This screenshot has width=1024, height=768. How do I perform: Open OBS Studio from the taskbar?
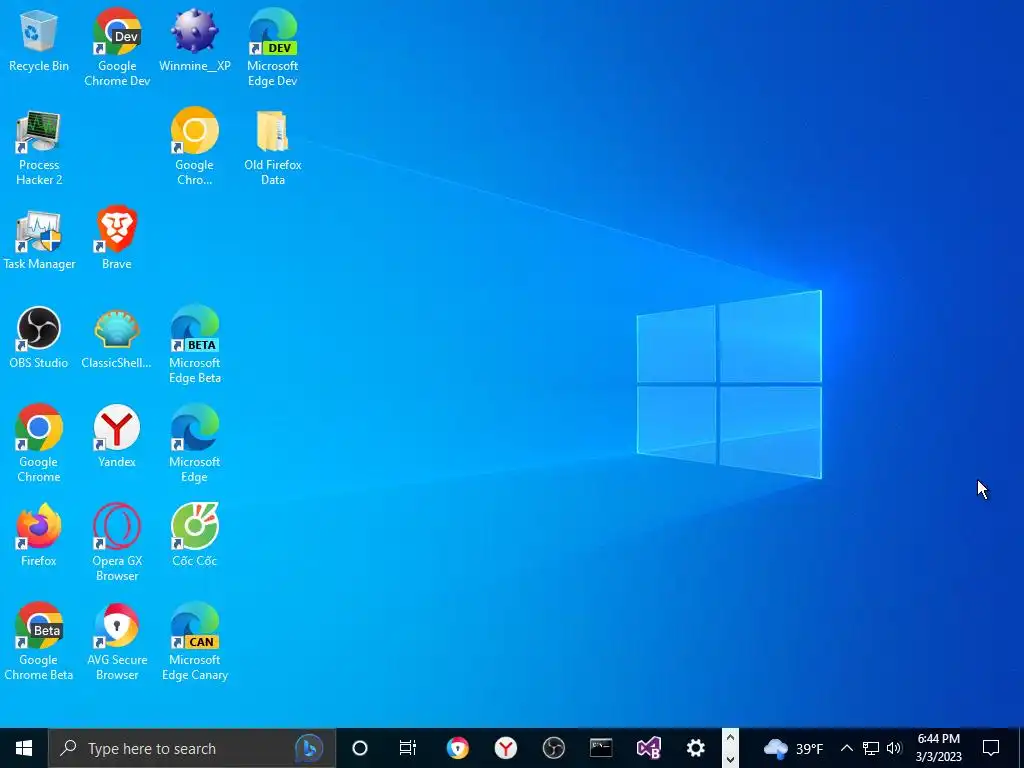[x=554, y=748]
